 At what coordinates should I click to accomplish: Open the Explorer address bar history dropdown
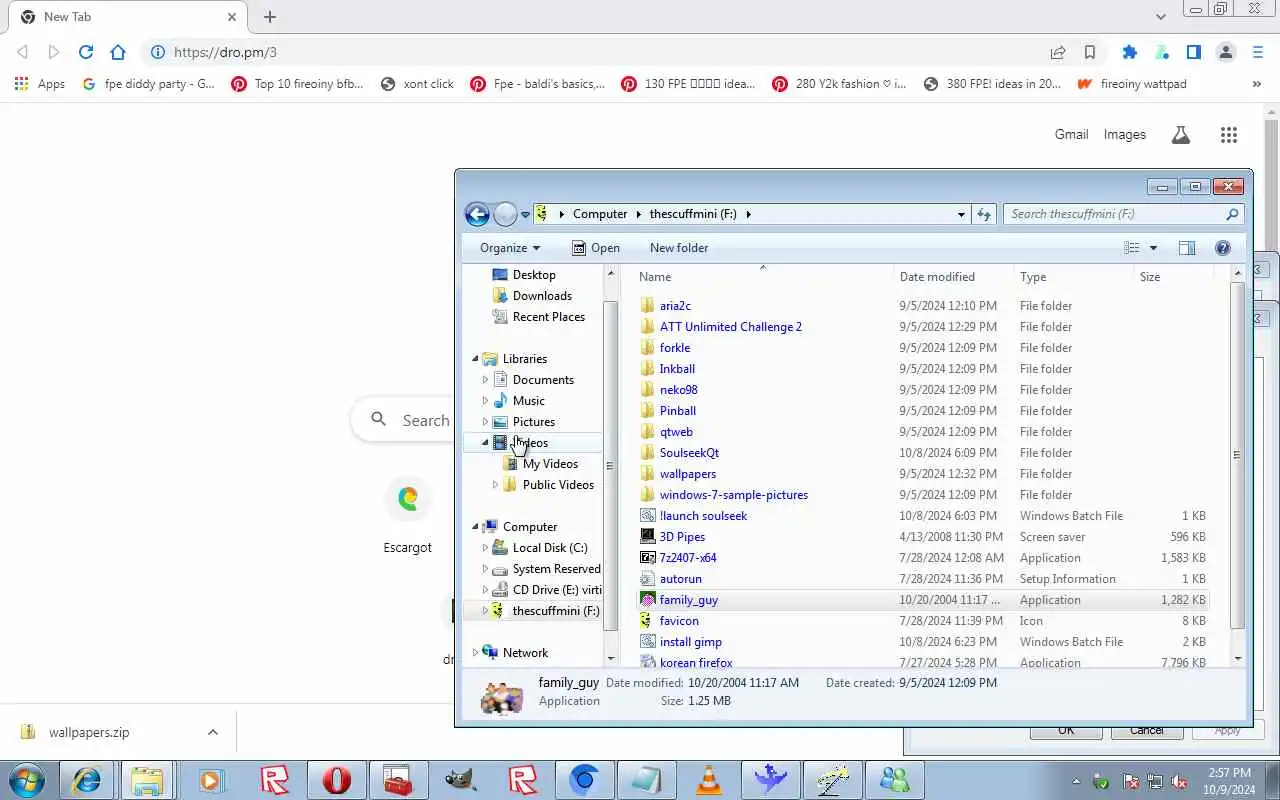[961, 214]
